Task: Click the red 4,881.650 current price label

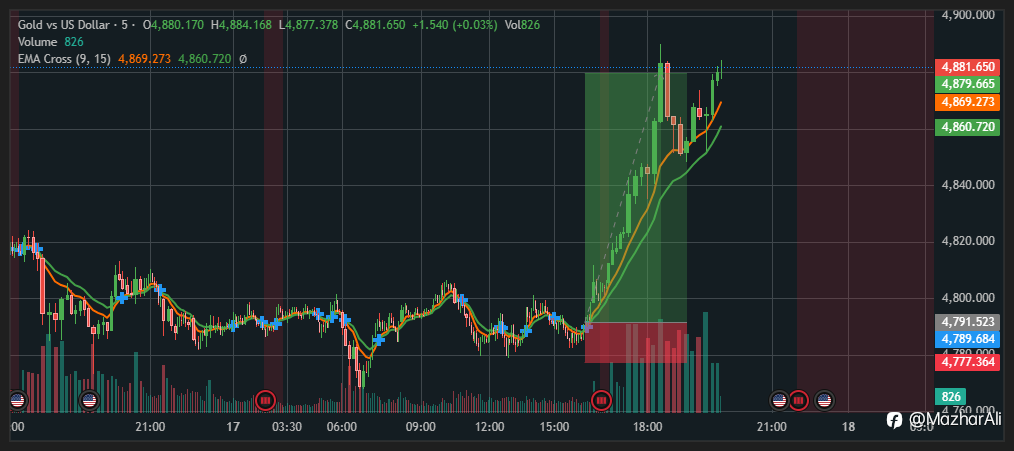Action: 967,67
